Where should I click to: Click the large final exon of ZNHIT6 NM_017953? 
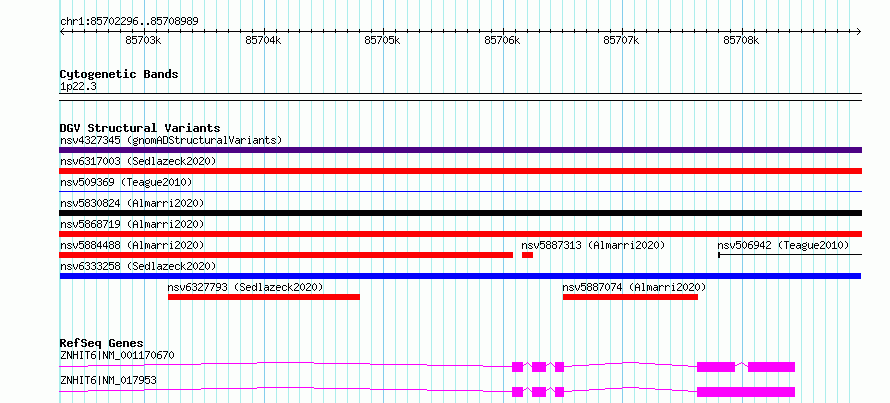[x=746, y=392]
